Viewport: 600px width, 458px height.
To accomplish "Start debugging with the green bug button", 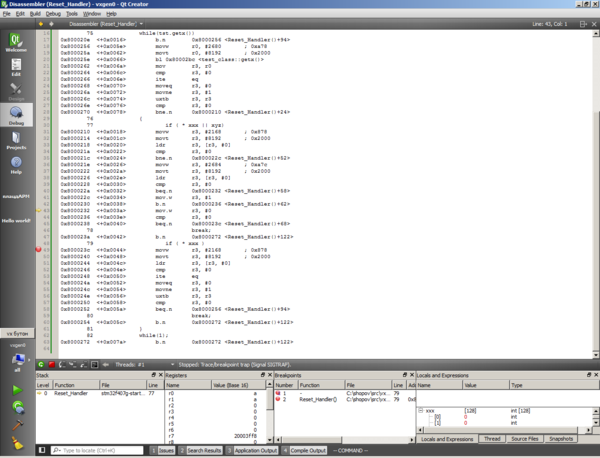I will coord(18,407).
